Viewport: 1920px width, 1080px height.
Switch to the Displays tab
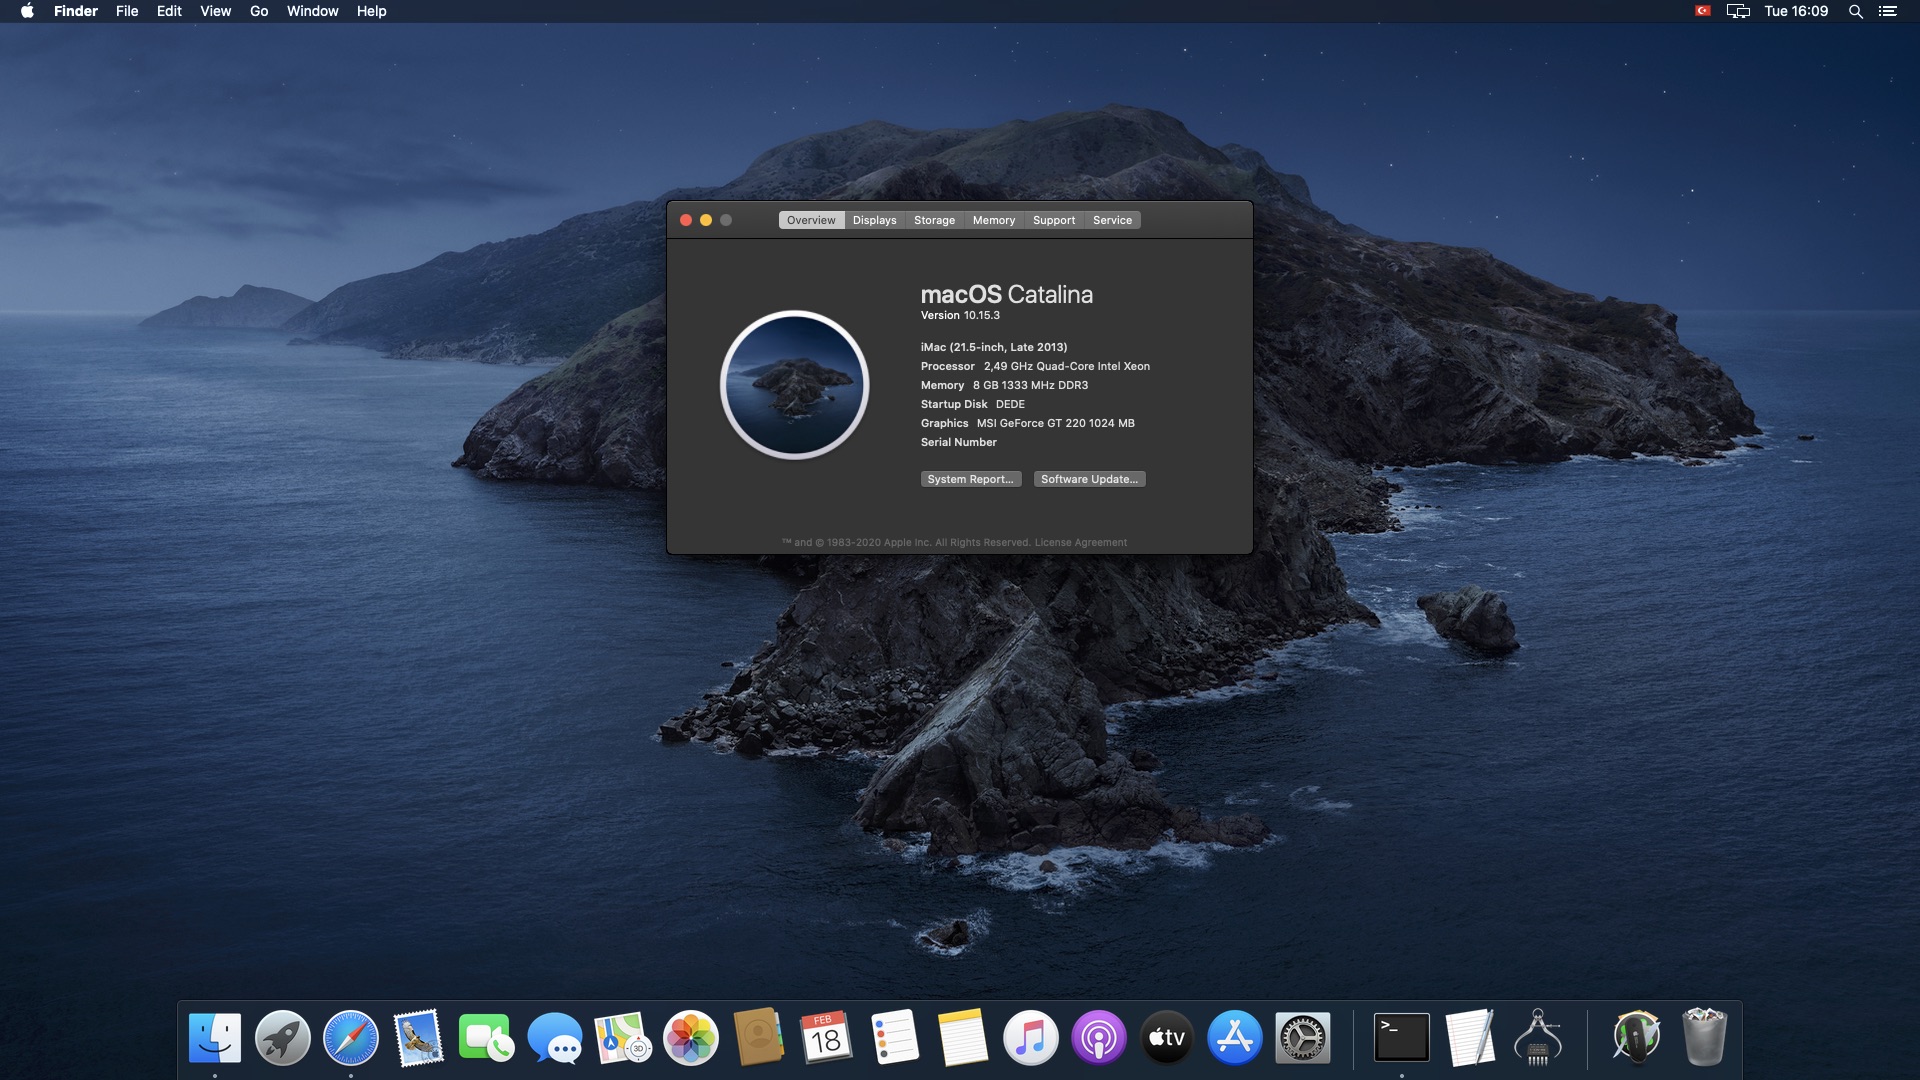[874, 220]
